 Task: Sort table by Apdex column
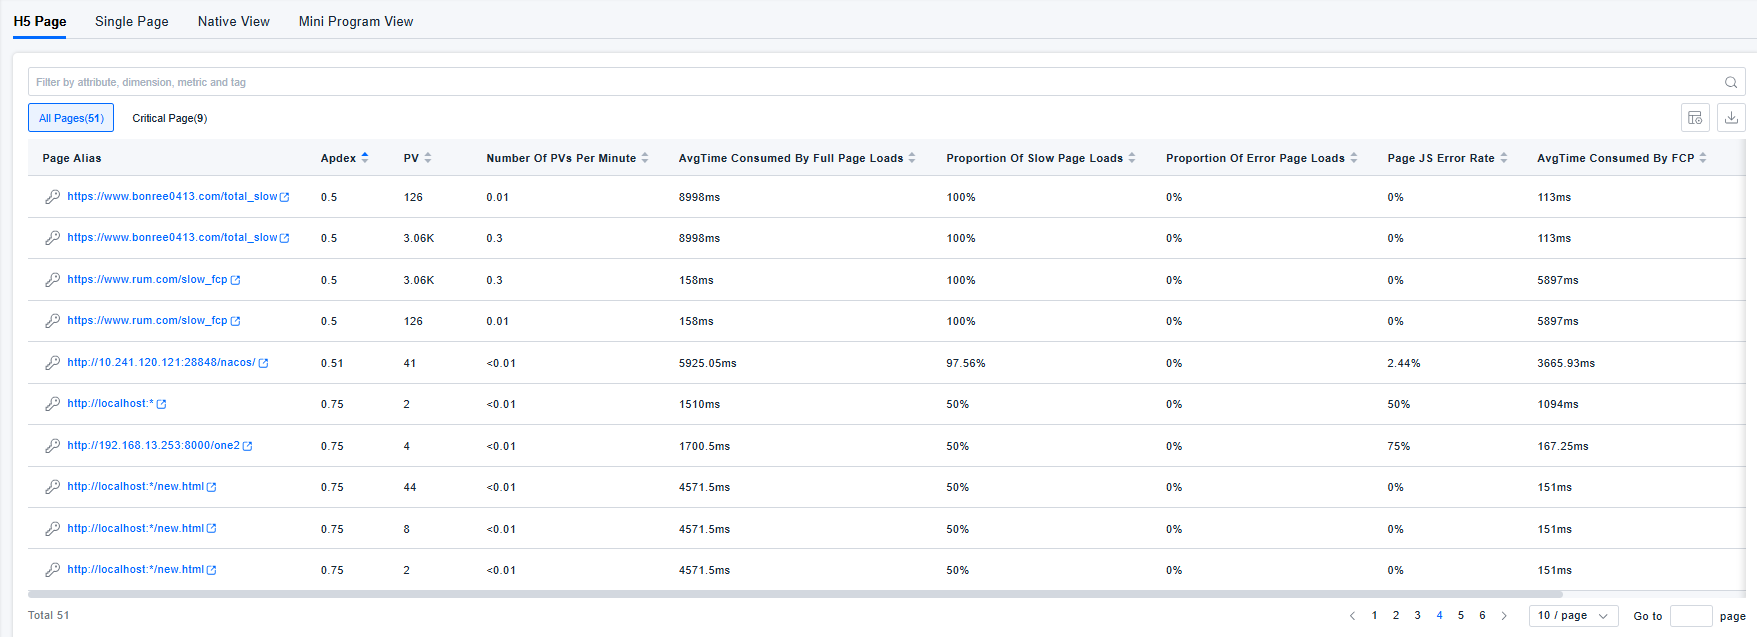tap(365, 158)
